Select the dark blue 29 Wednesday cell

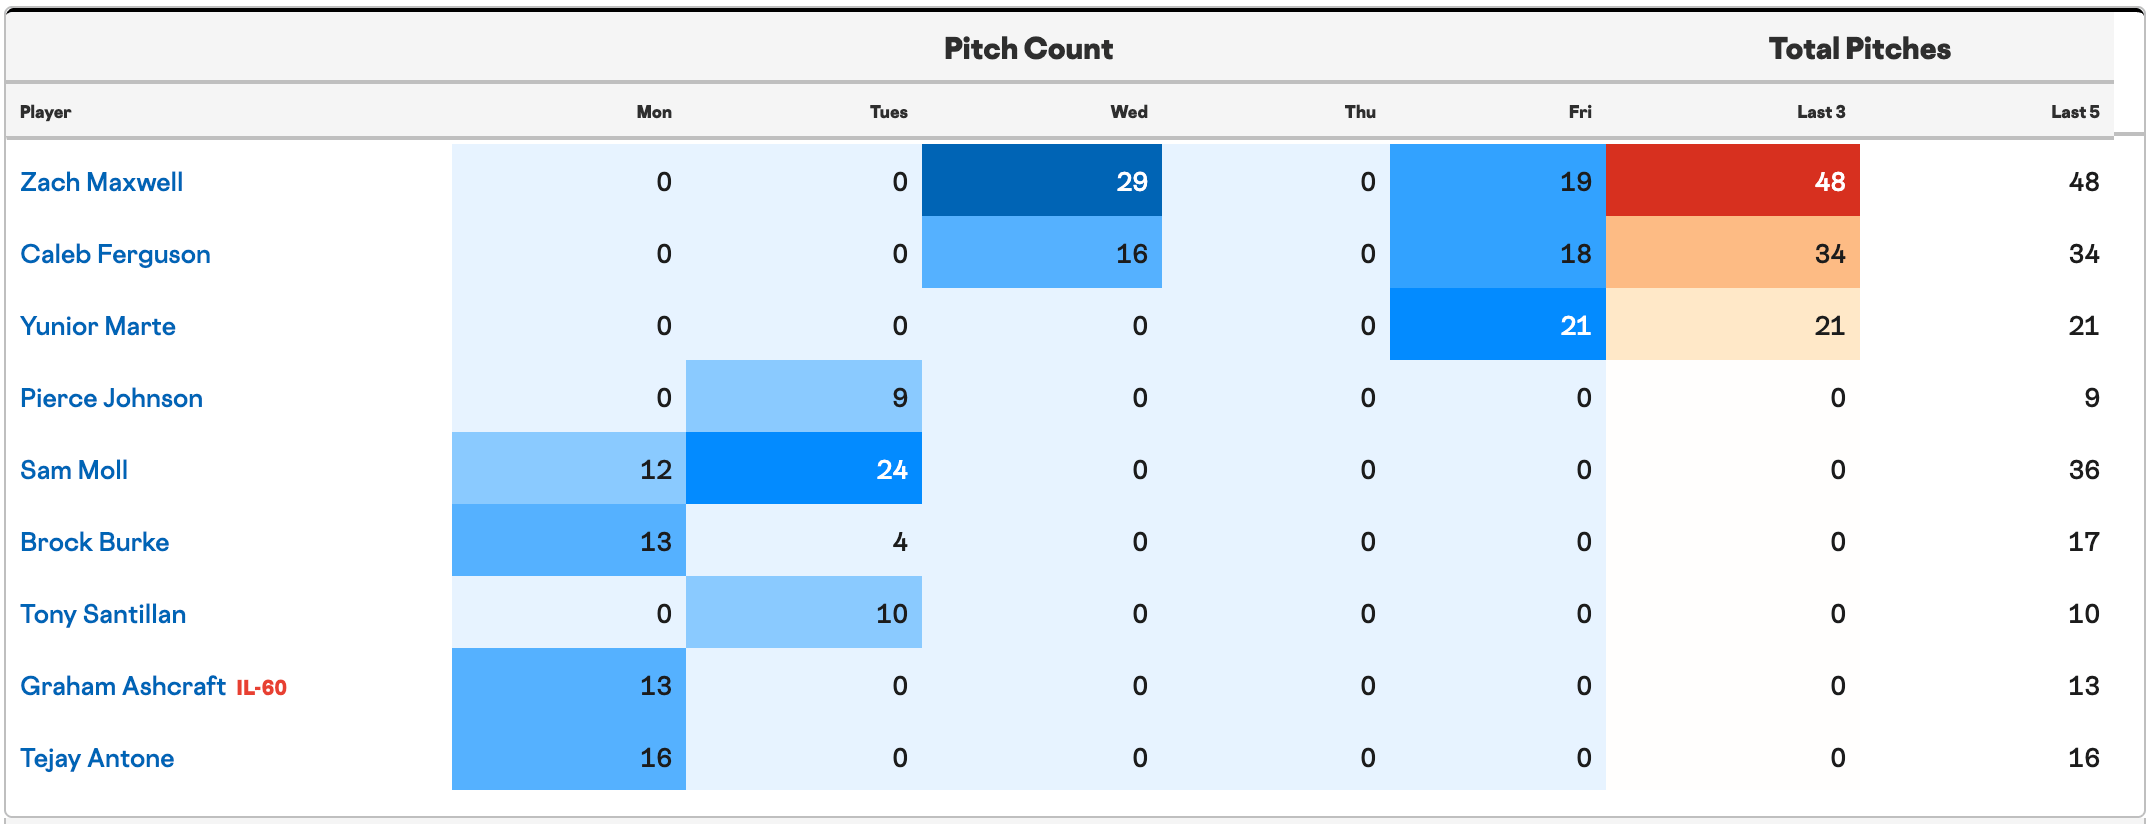coord(1042,180)
